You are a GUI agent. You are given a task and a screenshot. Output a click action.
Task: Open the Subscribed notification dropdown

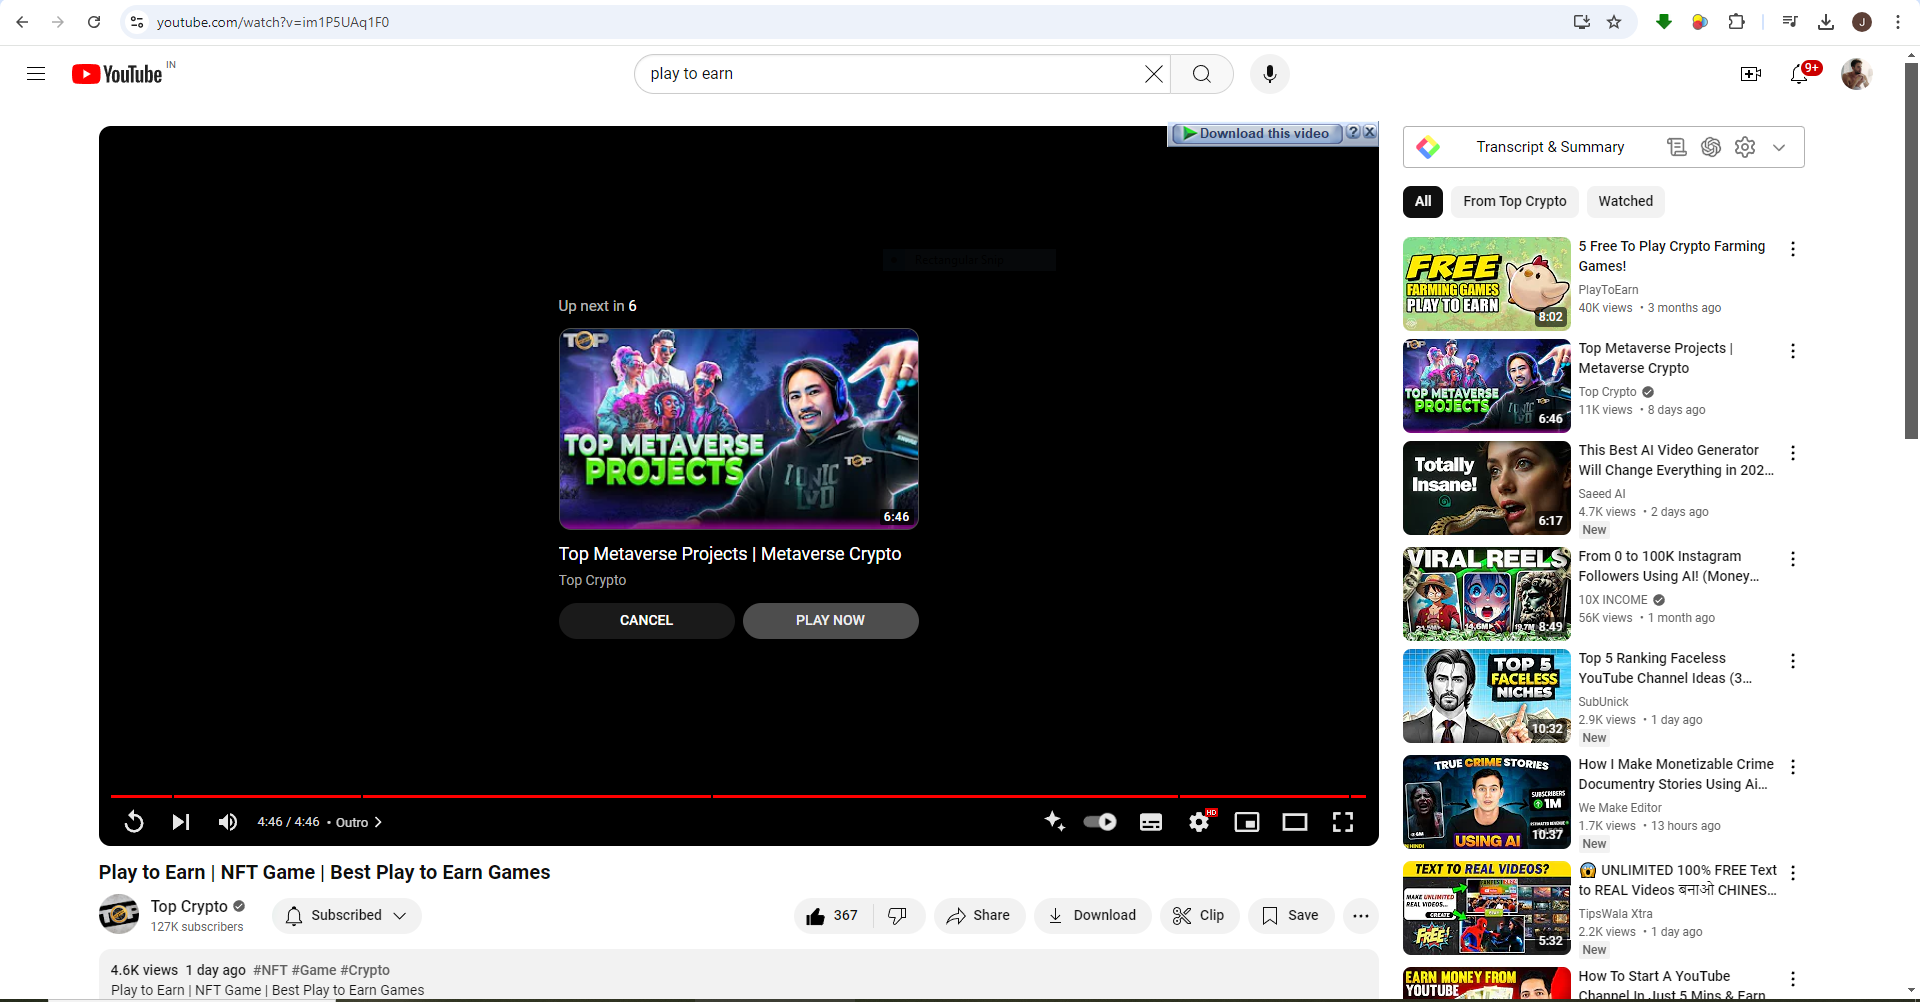pyautogui.click(x=347, y=916)
